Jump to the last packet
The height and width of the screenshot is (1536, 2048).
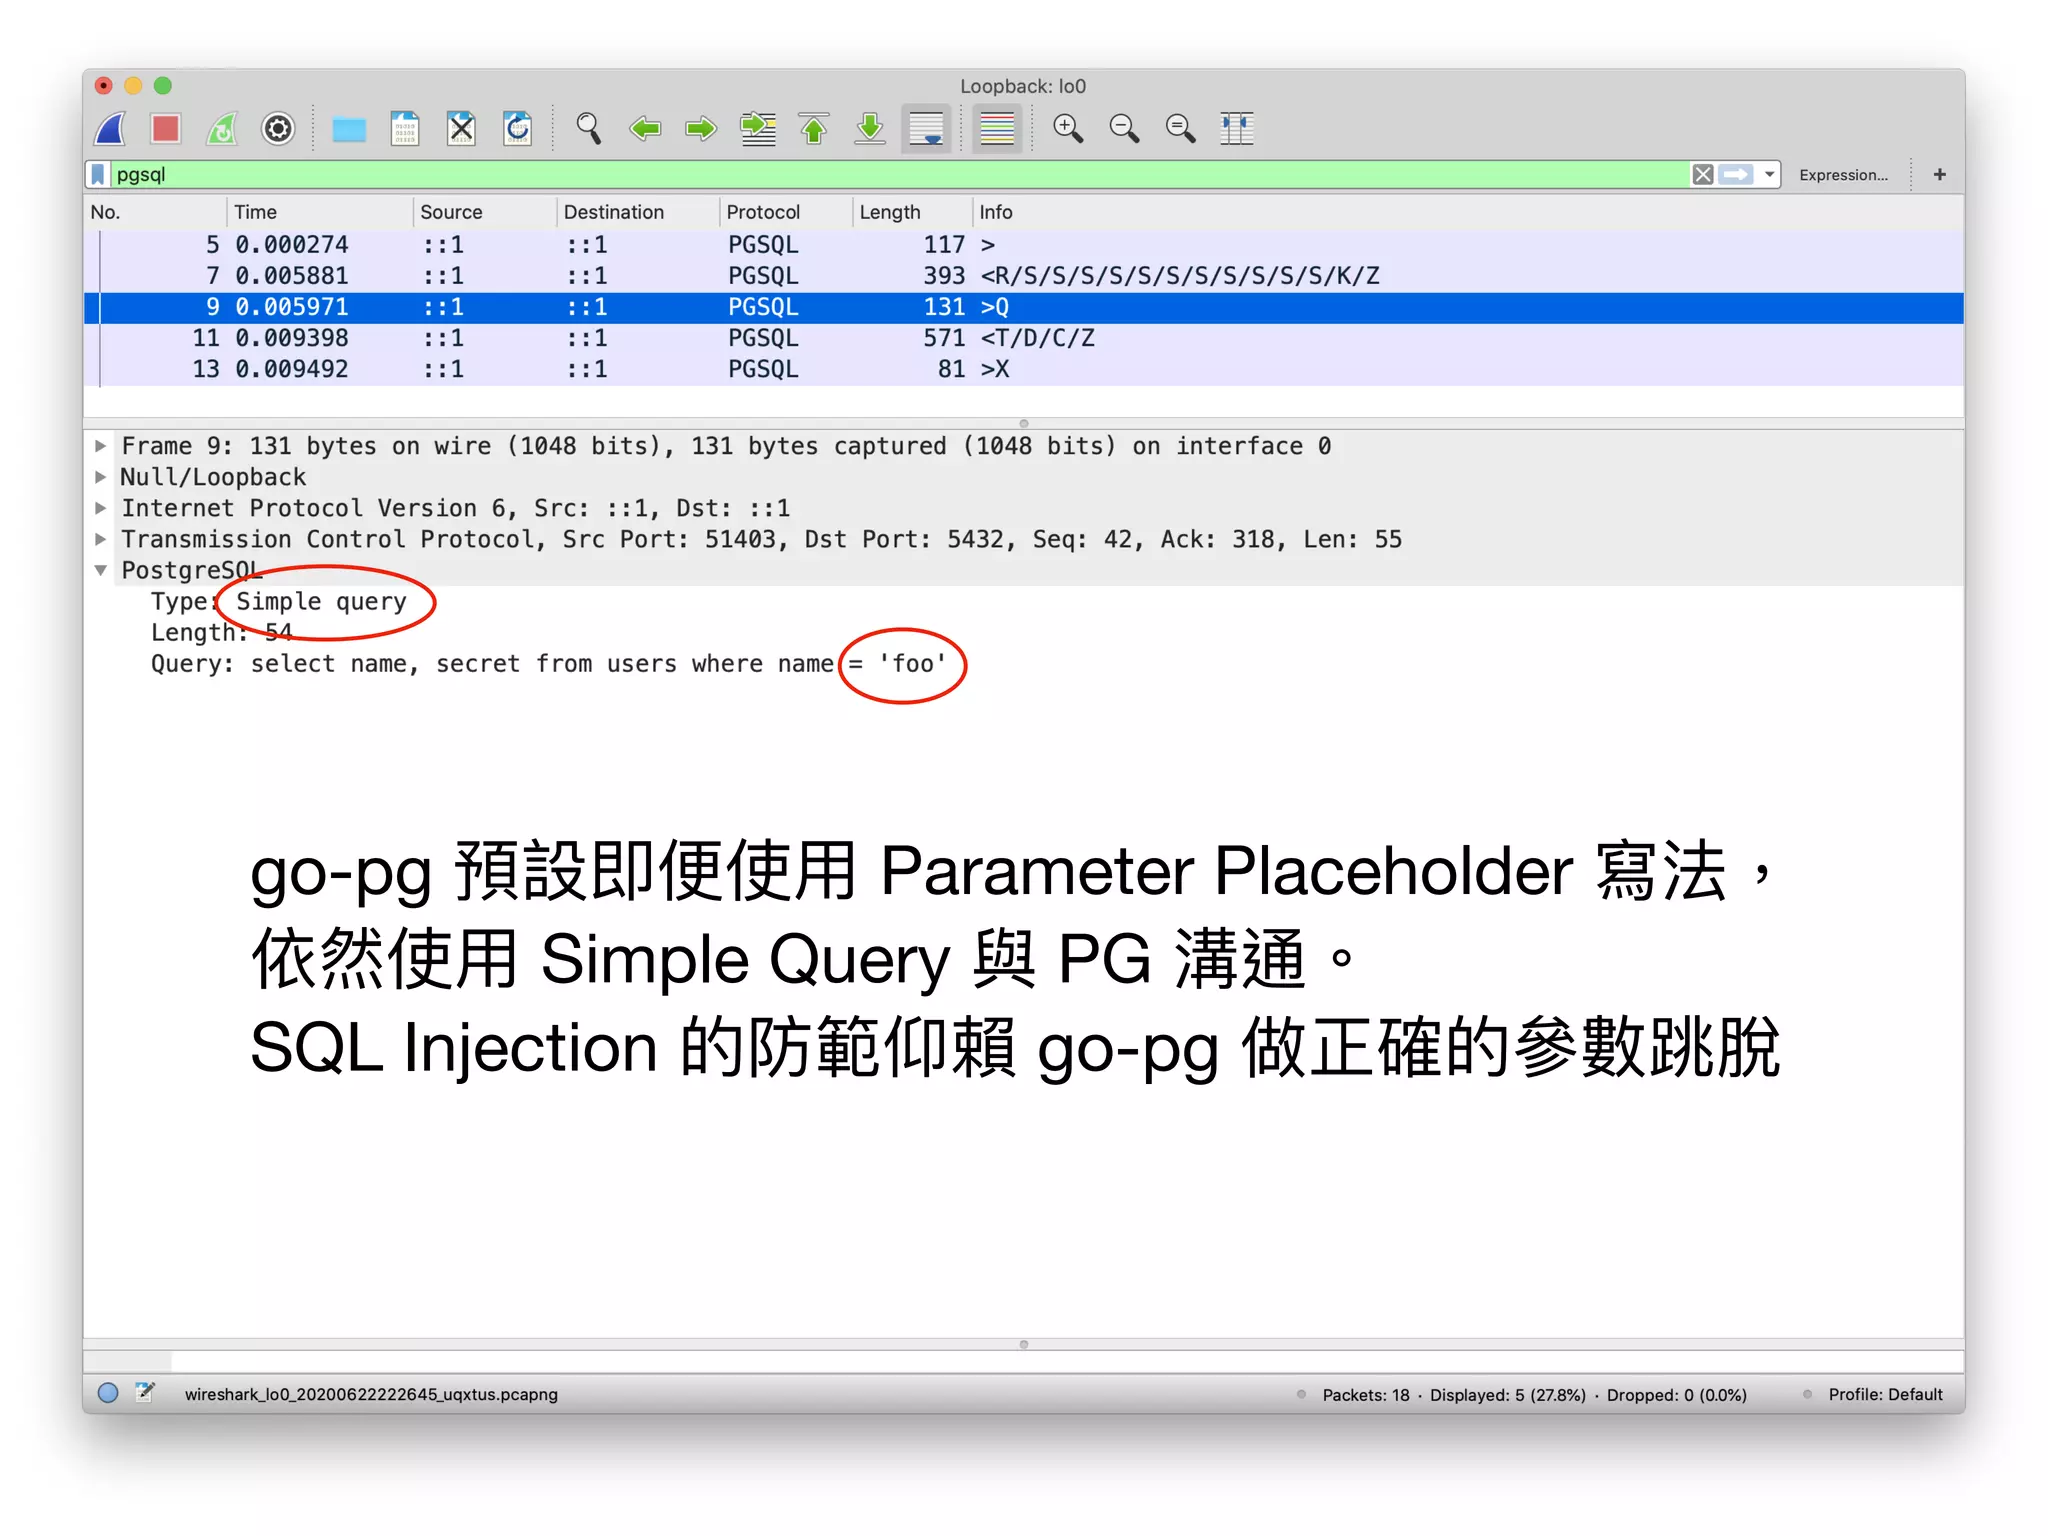point(870,128)
